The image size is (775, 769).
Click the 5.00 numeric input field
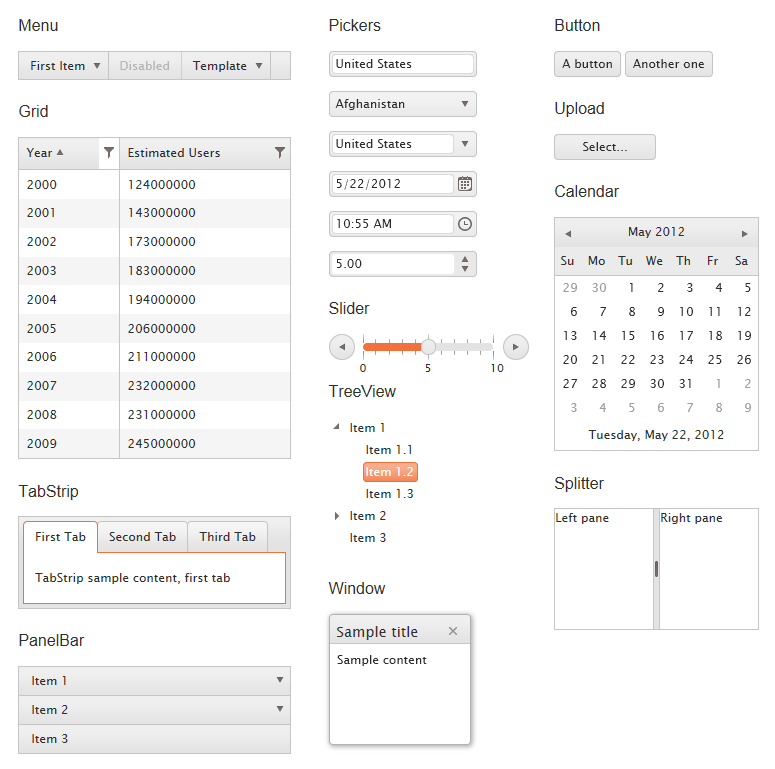[x=393, y=264]
